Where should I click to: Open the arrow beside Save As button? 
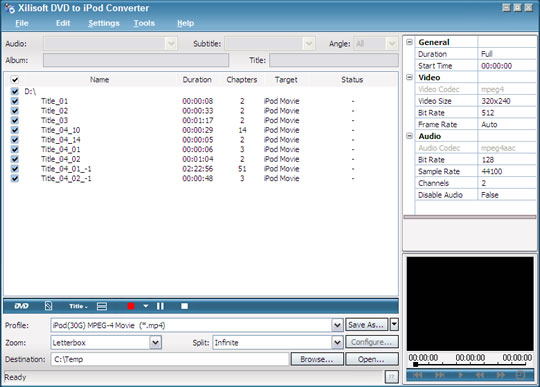click(x=394, y=325)
